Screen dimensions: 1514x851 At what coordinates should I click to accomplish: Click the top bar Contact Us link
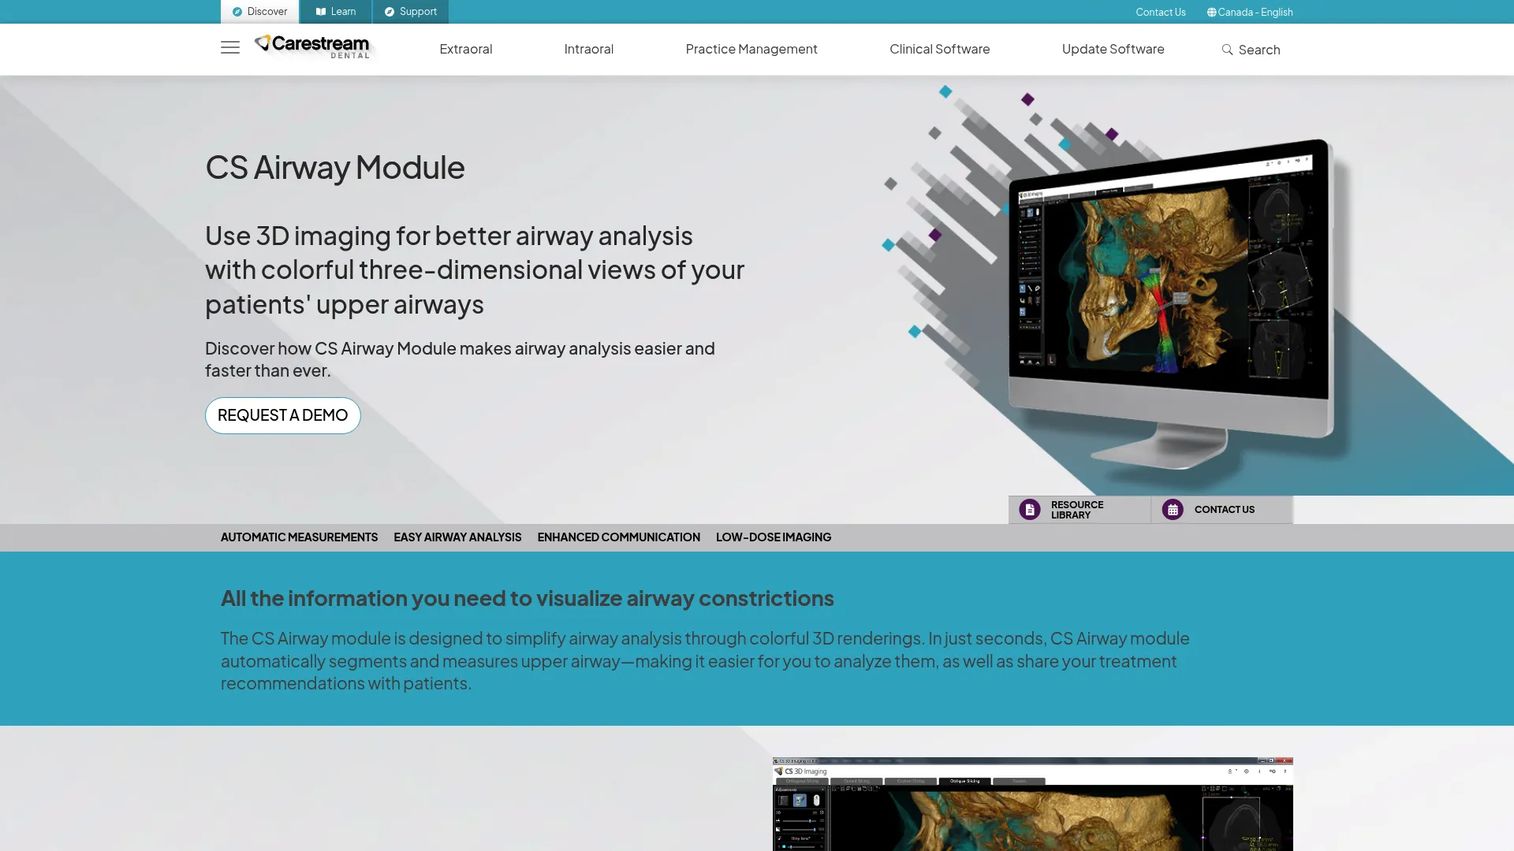point(1160,12)
